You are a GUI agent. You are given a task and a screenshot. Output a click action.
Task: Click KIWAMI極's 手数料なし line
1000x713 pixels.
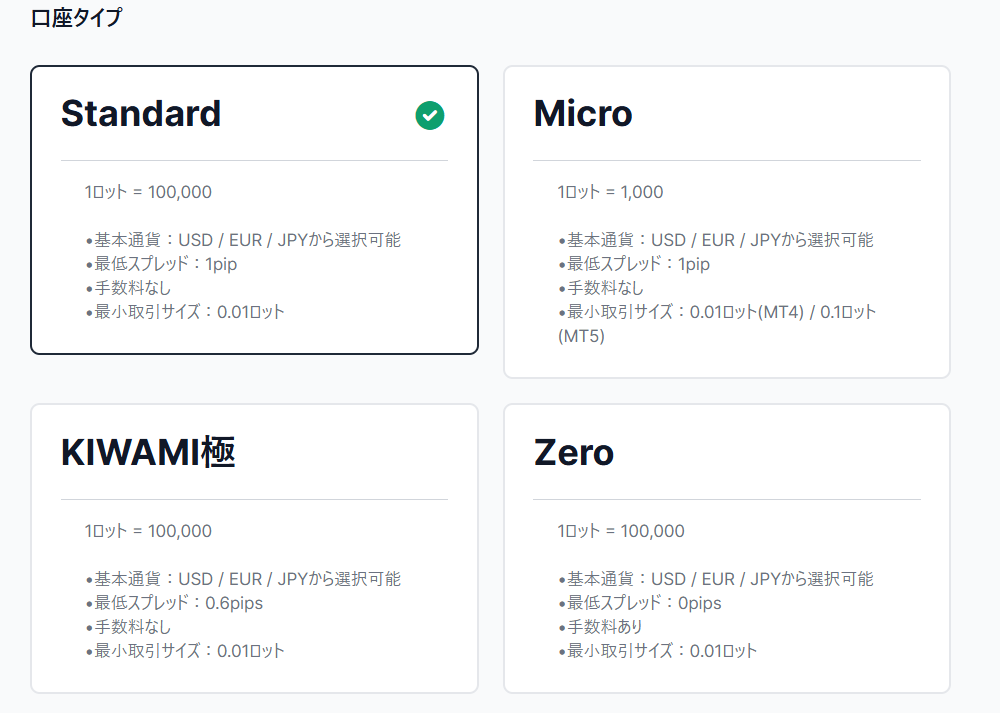pyautogui.click(x=128, y=627)
